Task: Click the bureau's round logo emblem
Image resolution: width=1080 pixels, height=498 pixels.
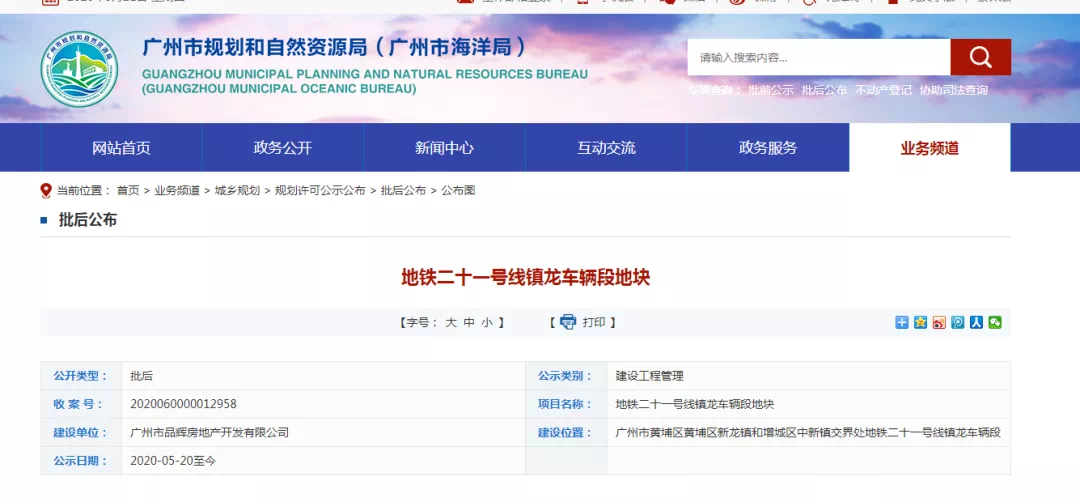Action: point(79,70)
